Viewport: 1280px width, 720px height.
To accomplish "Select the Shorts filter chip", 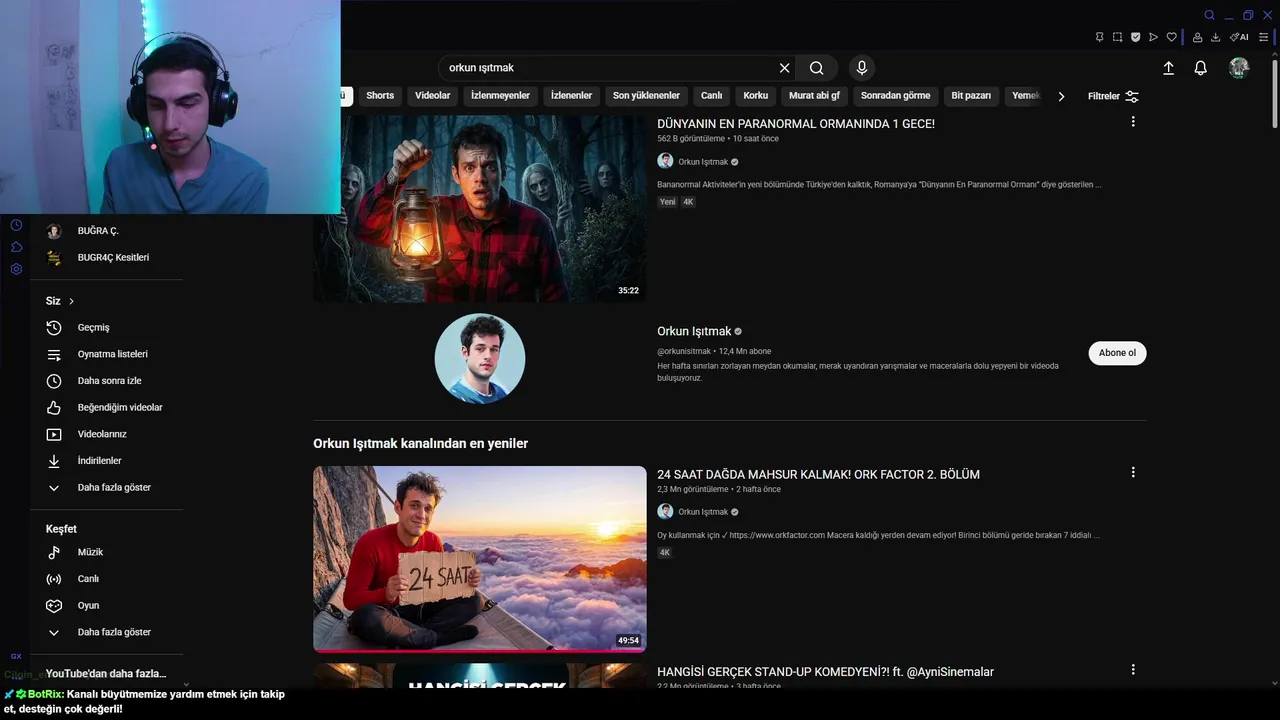I will [x=380, y=96].
